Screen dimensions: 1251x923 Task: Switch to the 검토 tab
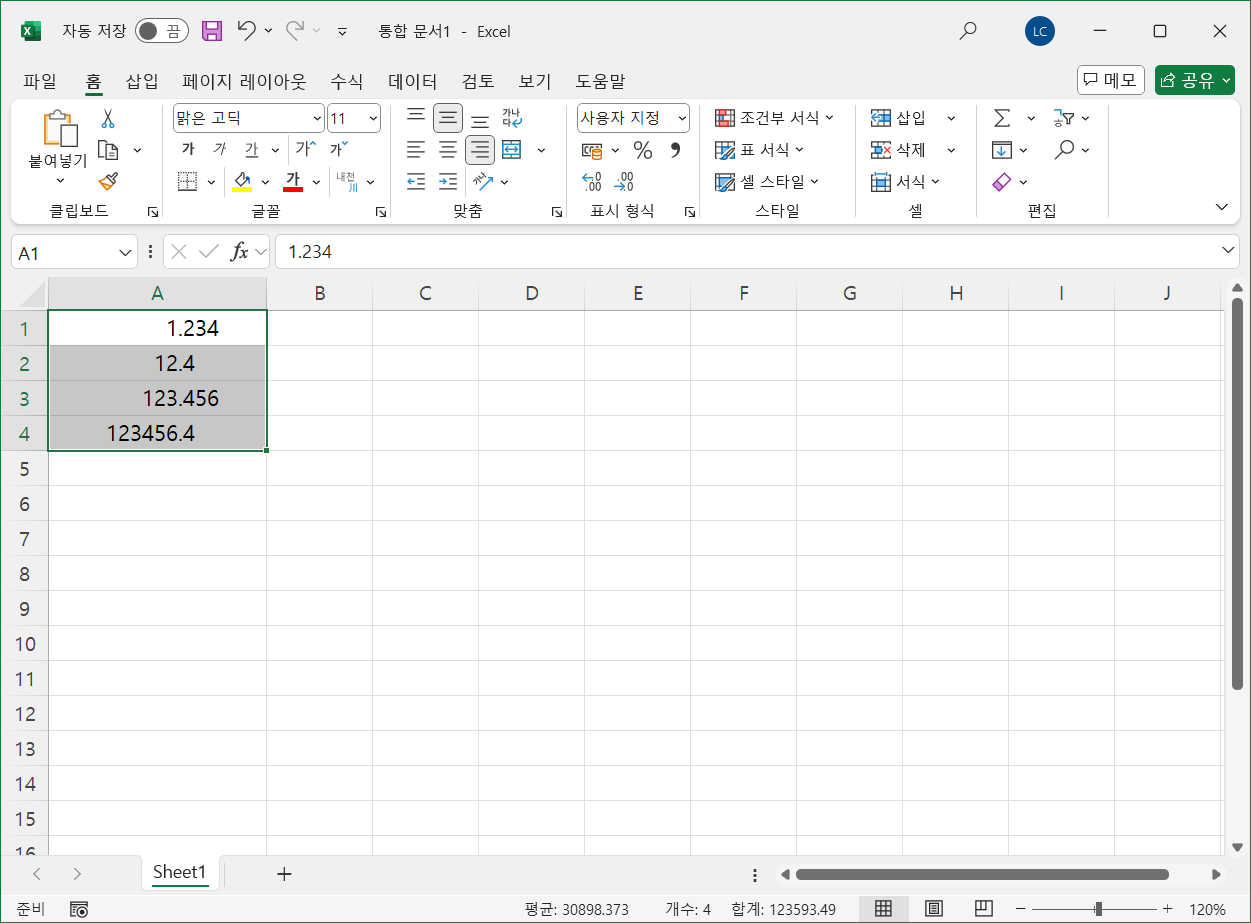pos(478,81)
